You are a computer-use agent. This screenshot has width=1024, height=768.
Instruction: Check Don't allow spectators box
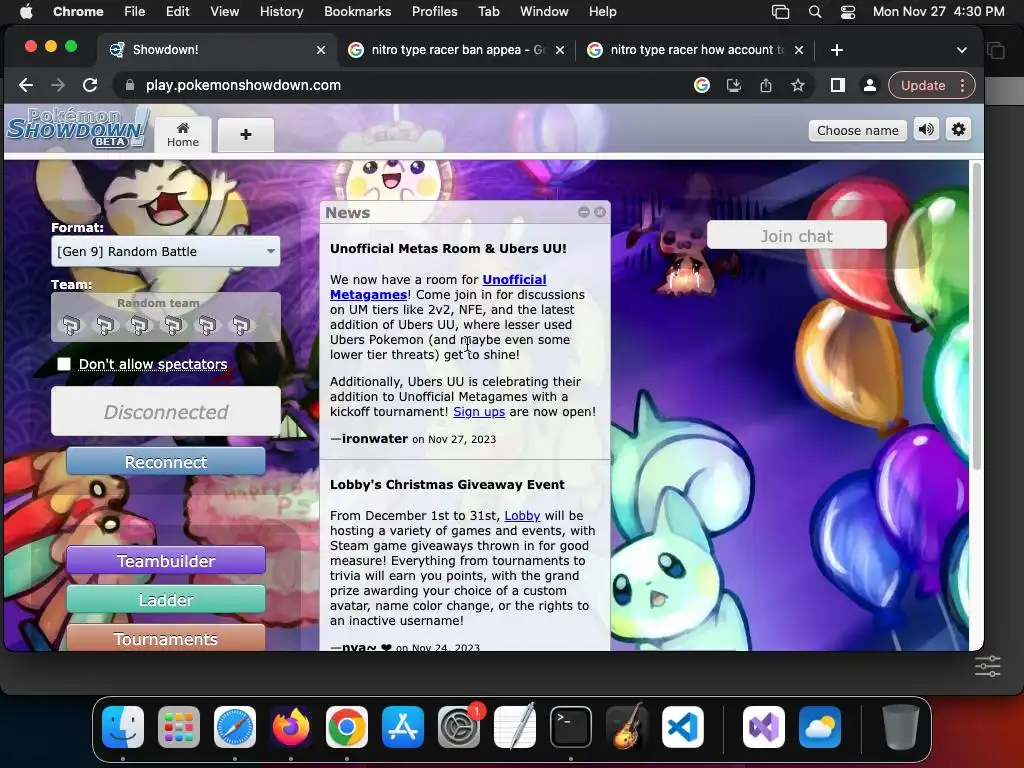(64, 364)
